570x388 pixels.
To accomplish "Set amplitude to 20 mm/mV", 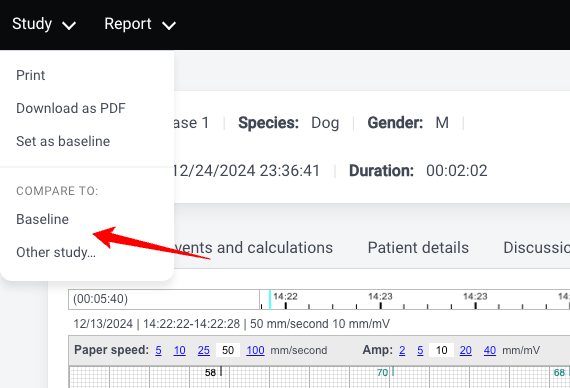I will click(466, 350).
